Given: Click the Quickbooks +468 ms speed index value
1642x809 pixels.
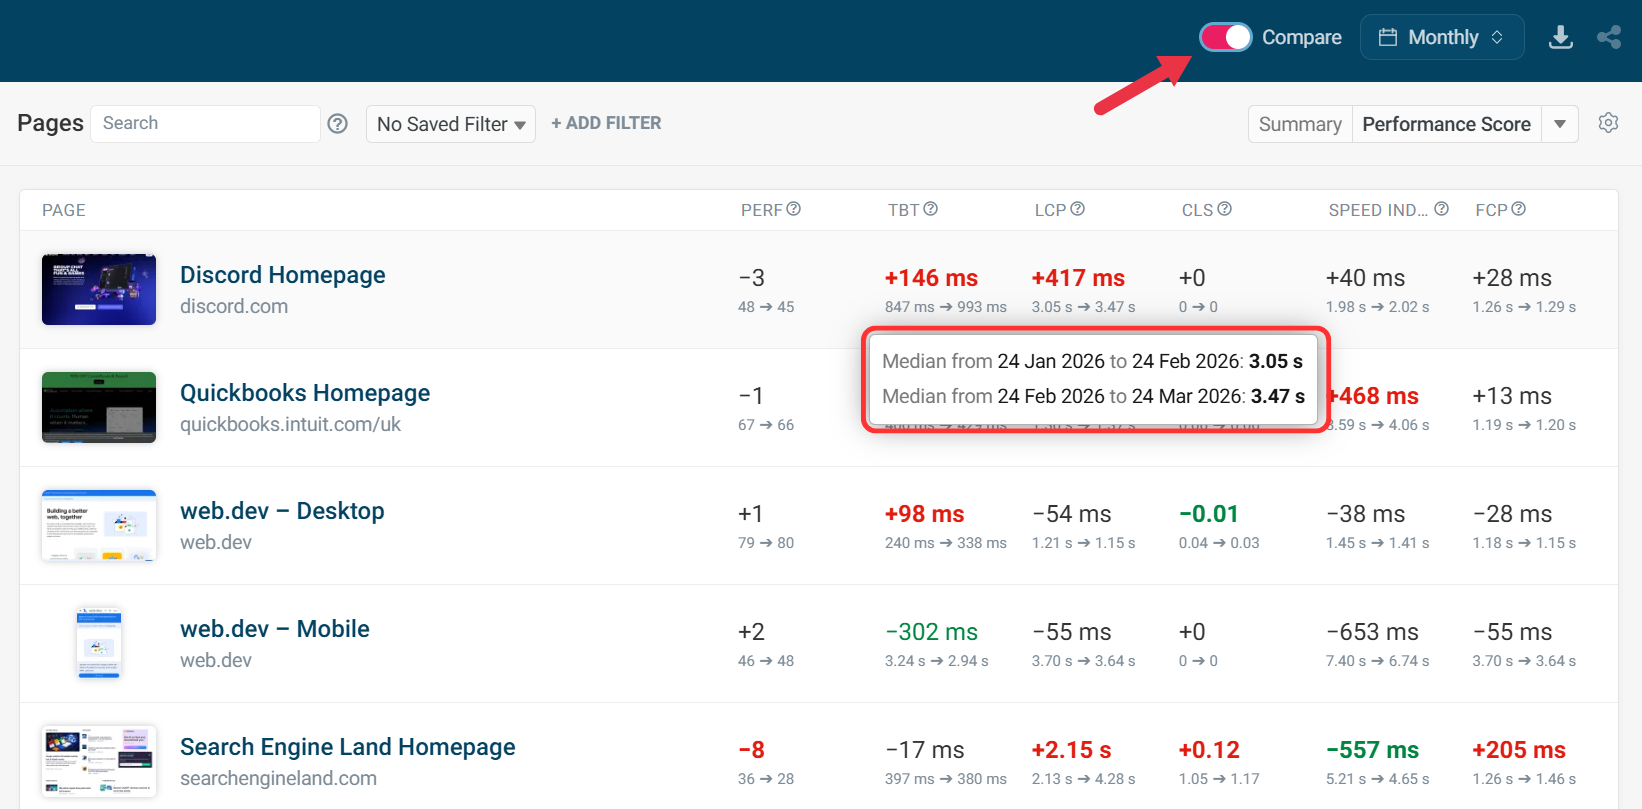Looking at the screenshot, I should tap(1374, 396).
